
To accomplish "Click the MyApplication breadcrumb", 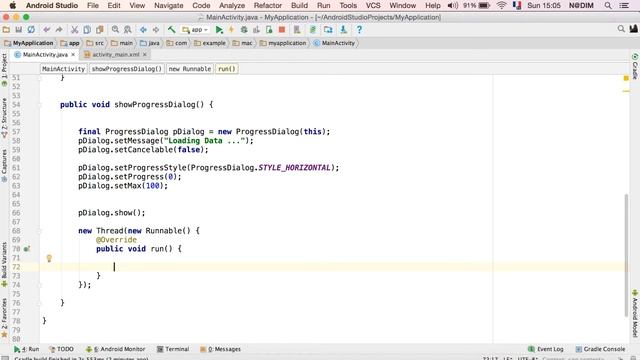I will tap(29, 43).
